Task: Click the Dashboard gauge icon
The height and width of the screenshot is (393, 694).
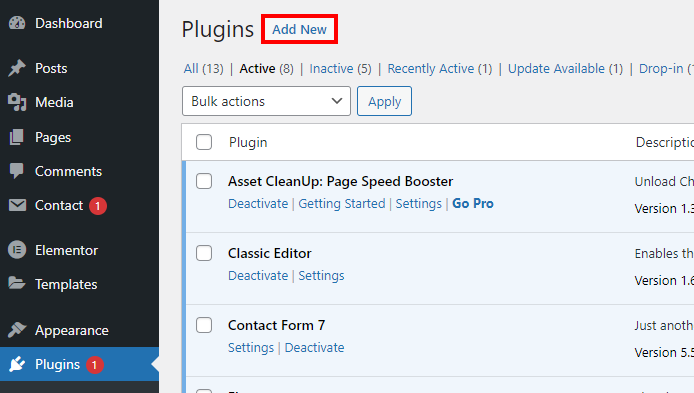Action: [17, 23]
